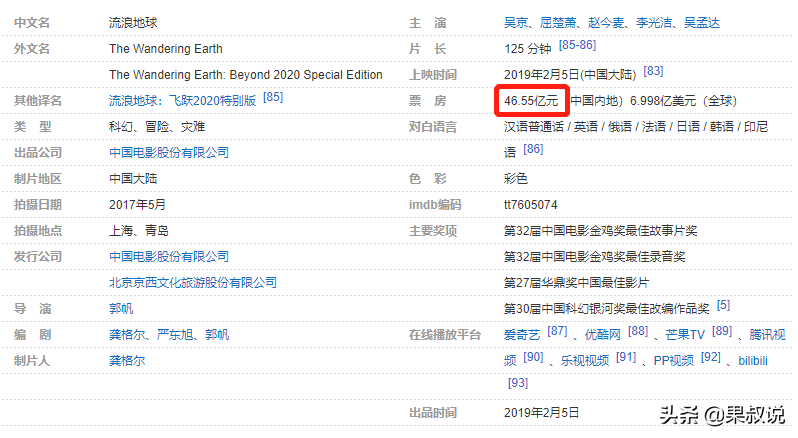The width and height of the screenshot is (798, 438).
Task: Open the 乐视视频 platform link
Action: coord(585,361)
